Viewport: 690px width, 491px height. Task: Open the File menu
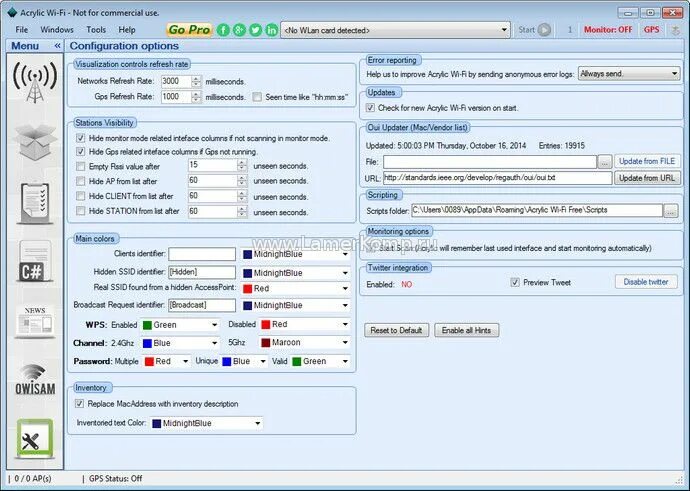tap(22, 30)
